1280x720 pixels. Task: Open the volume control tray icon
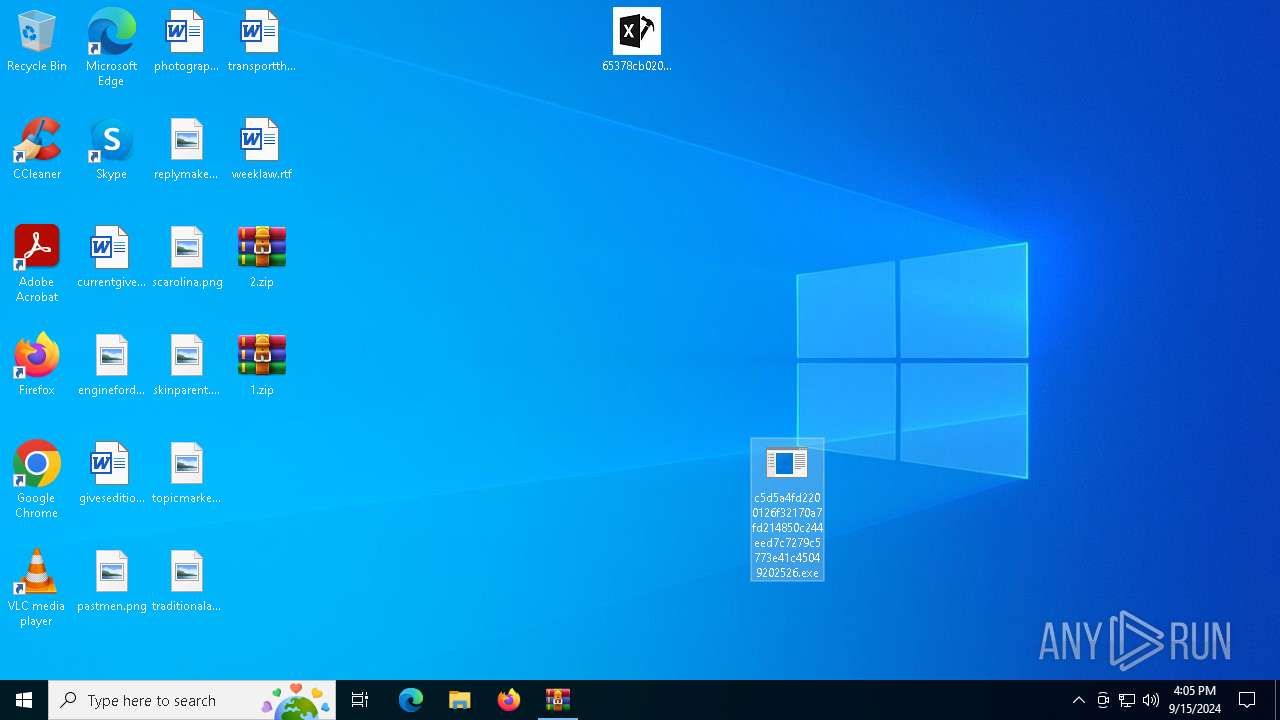(x=1151, y=700)
